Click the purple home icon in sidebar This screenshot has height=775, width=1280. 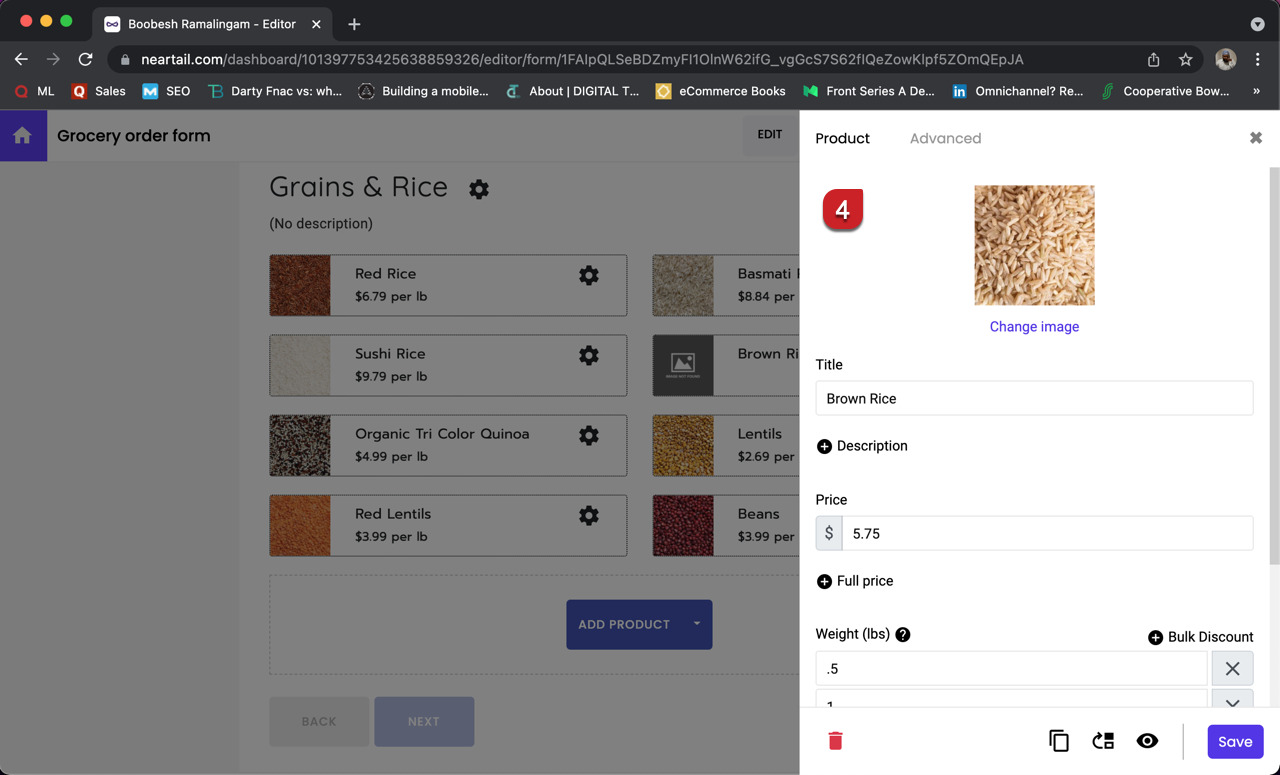click(x=21, y=134)
